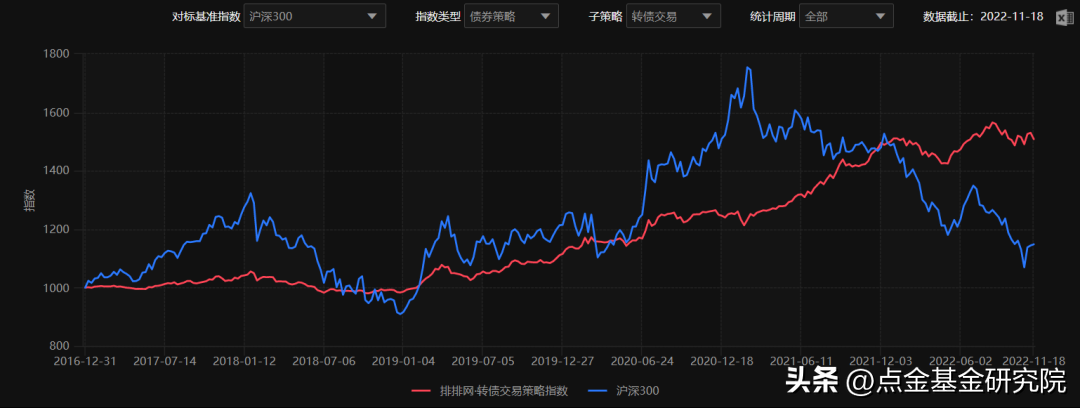
Task: Click the 2020-12-18 x-axis date
Action: [721, 360]
